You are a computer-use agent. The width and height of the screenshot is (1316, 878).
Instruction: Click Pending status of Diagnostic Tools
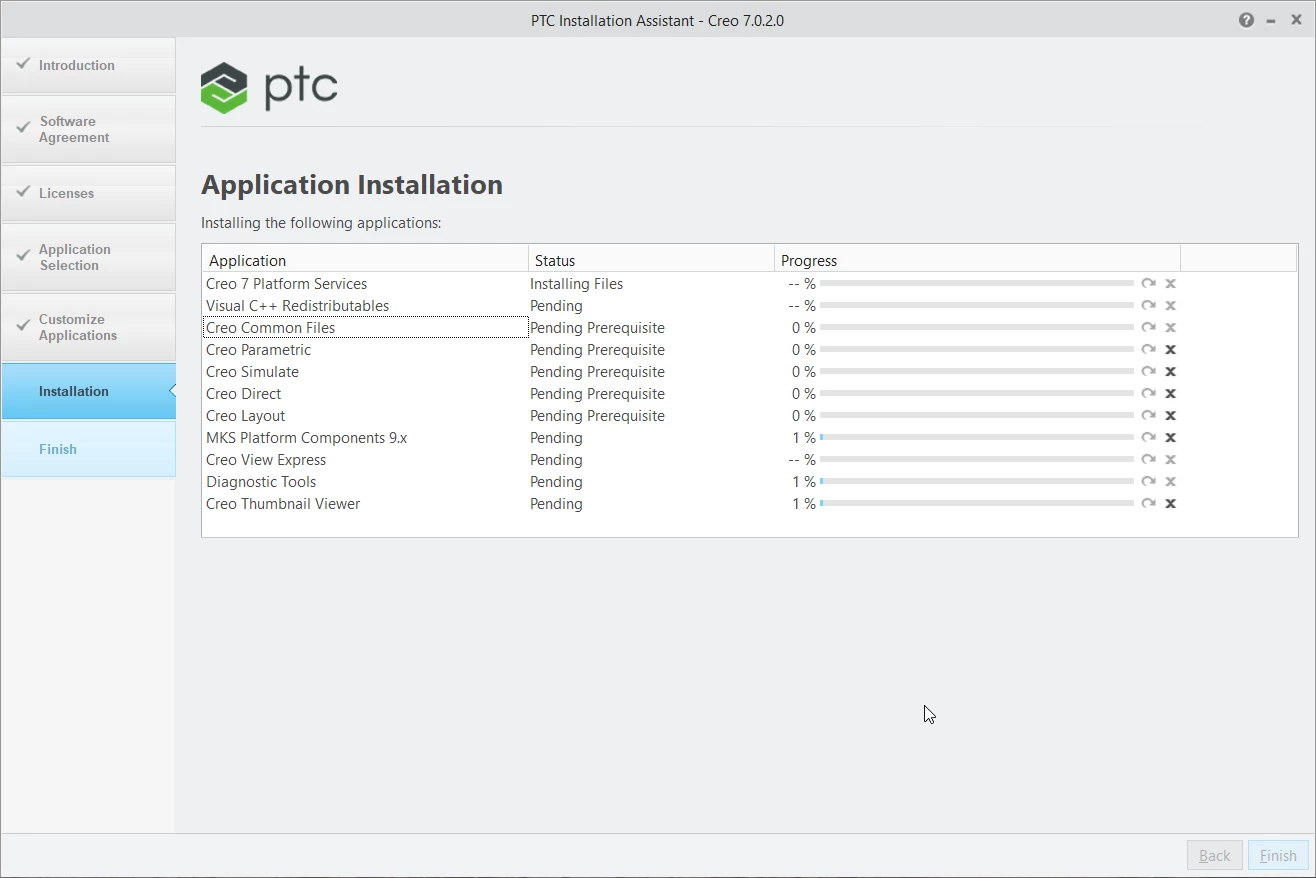[556, 482]
